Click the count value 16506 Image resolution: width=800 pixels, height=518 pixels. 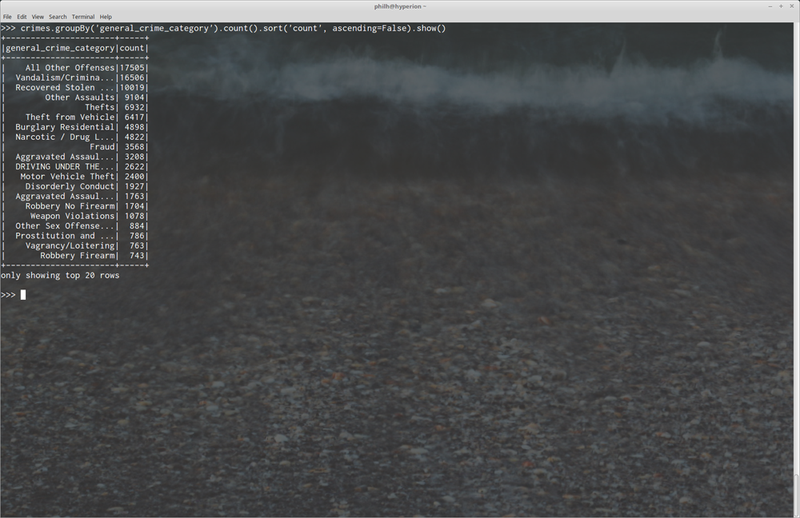pos(132,78)
